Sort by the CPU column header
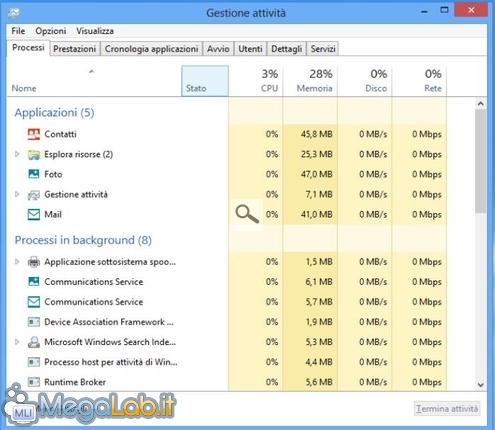The image size is (495, 430). [256, 81]
